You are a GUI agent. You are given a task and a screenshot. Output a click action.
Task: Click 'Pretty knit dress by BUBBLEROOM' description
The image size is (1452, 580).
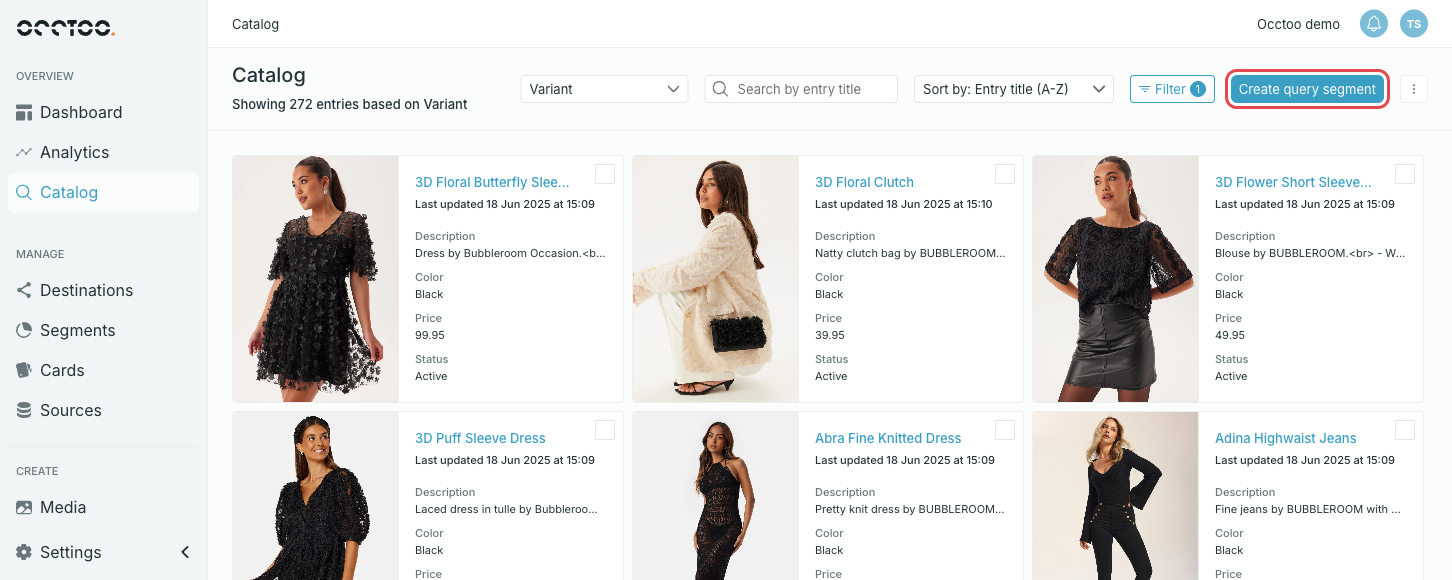pyautogui.click(x=910, y=509)
